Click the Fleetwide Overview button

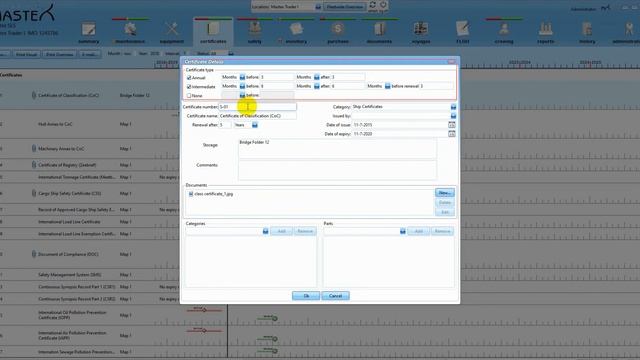344,7
